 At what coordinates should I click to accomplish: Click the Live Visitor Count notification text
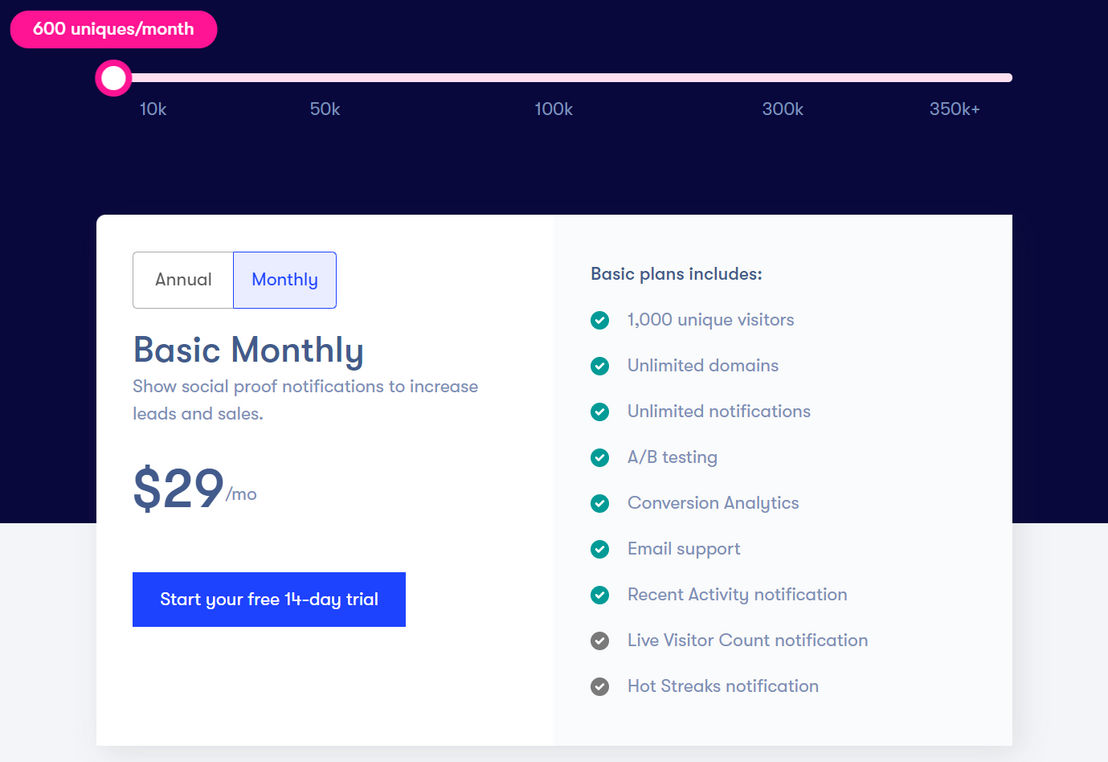click(x=748, y=640)
